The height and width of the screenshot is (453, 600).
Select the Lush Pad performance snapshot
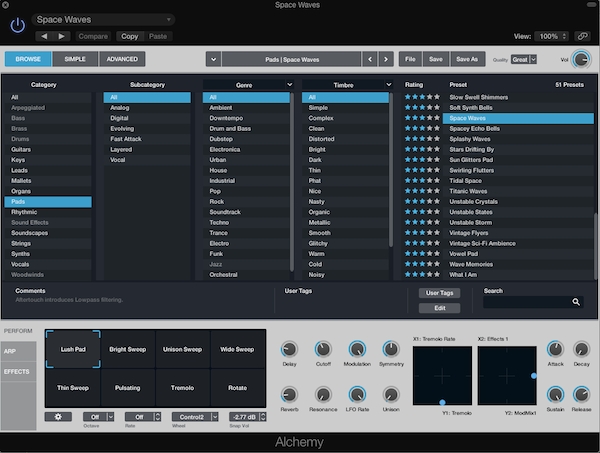[x=73, y=349]
